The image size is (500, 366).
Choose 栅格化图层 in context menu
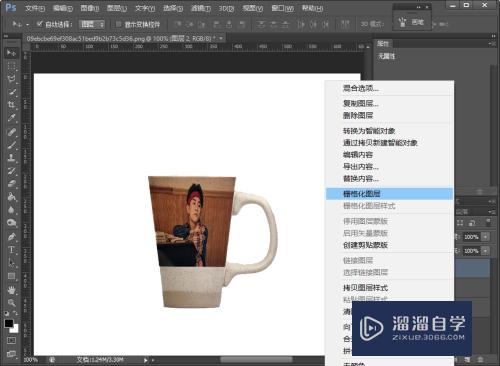click(x=389, y=194)
